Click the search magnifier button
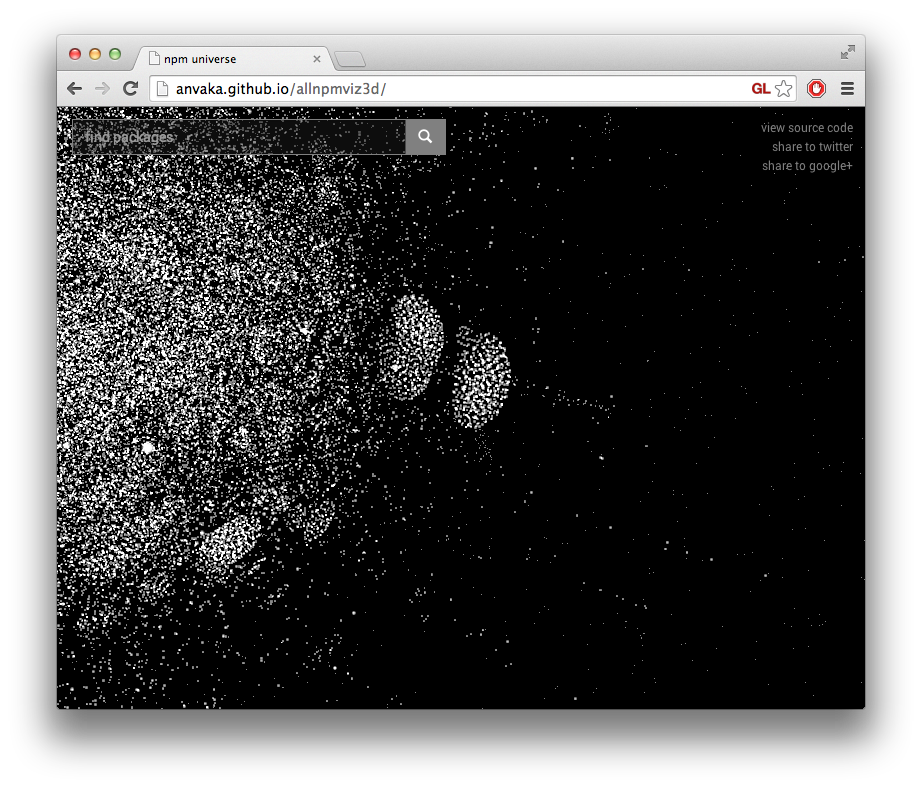This screenshot has height=788, width=922. pos(425,137)
